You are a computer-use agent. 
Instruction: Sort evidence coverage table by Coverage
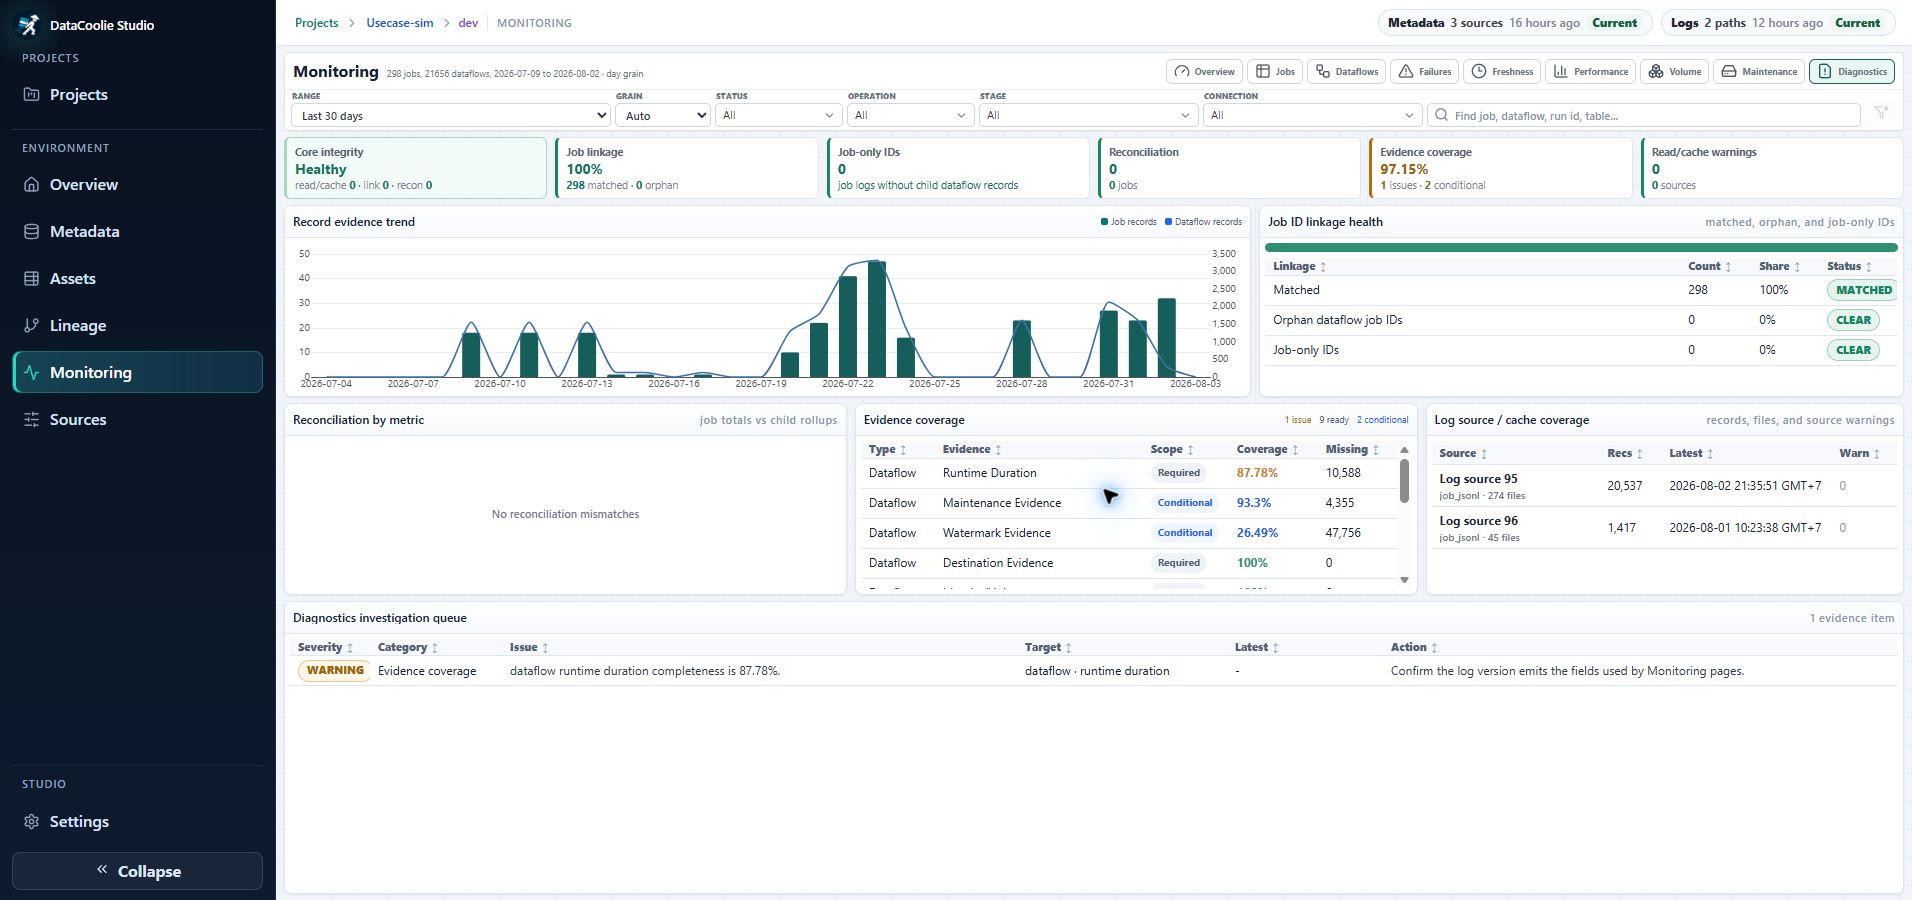(x=1267, y=450)
